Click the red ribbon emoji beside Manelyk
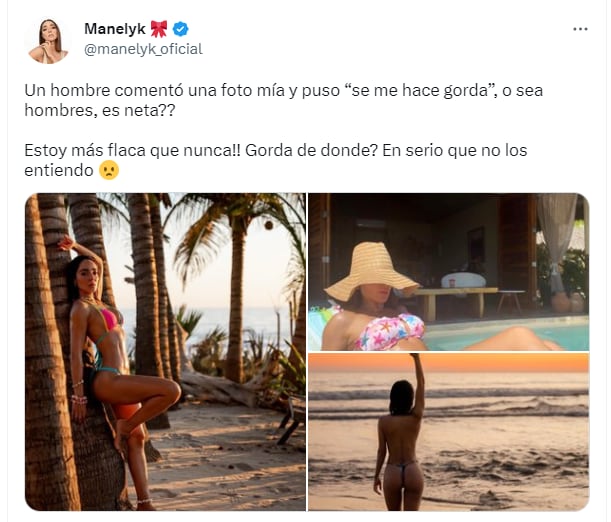Image resolution: width=611 pixels, height=522 pixels. point(159,29)
